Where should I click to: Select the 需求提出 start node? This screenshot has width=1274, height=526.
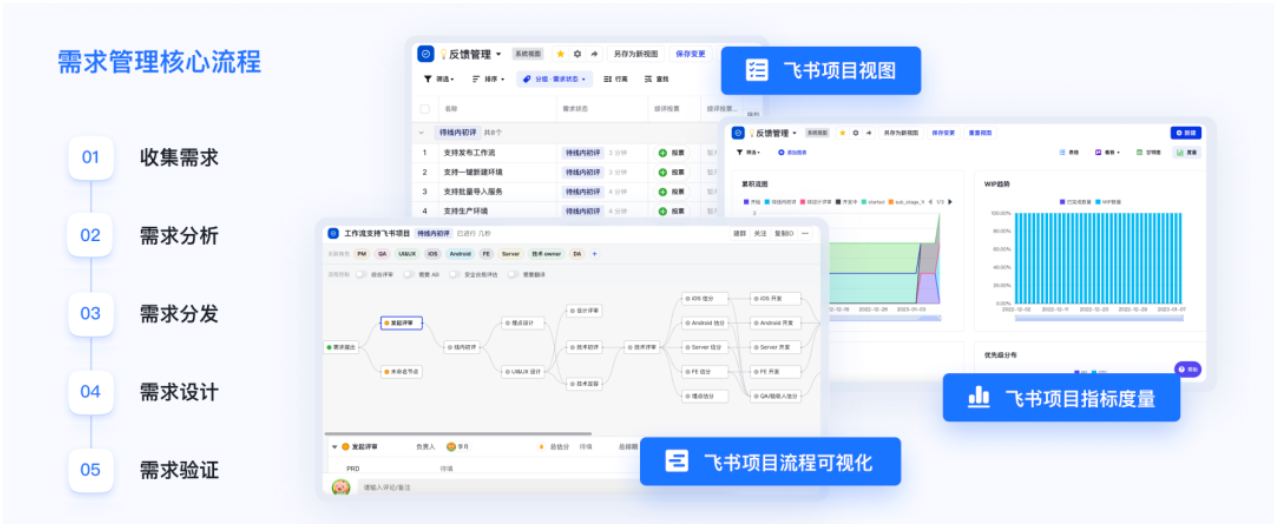click(x=341, y=347)
